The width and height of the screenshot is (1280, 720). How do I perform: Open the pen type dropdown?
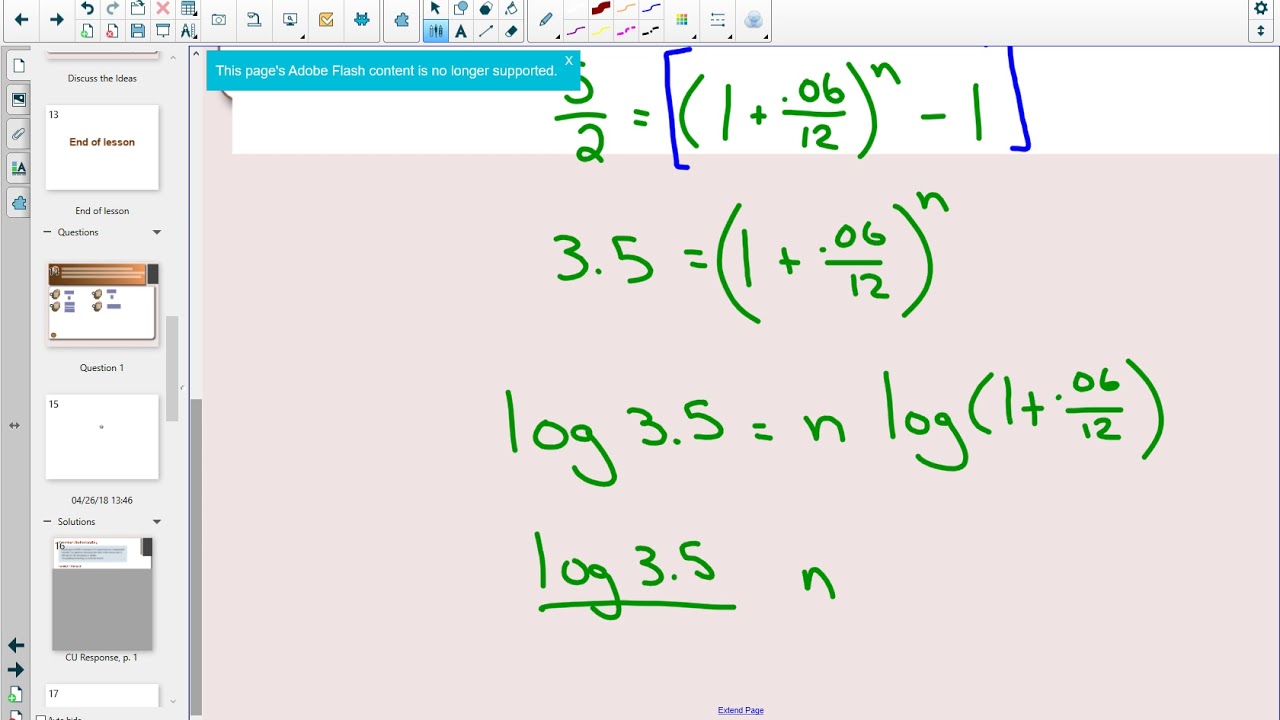pos(546,20)
